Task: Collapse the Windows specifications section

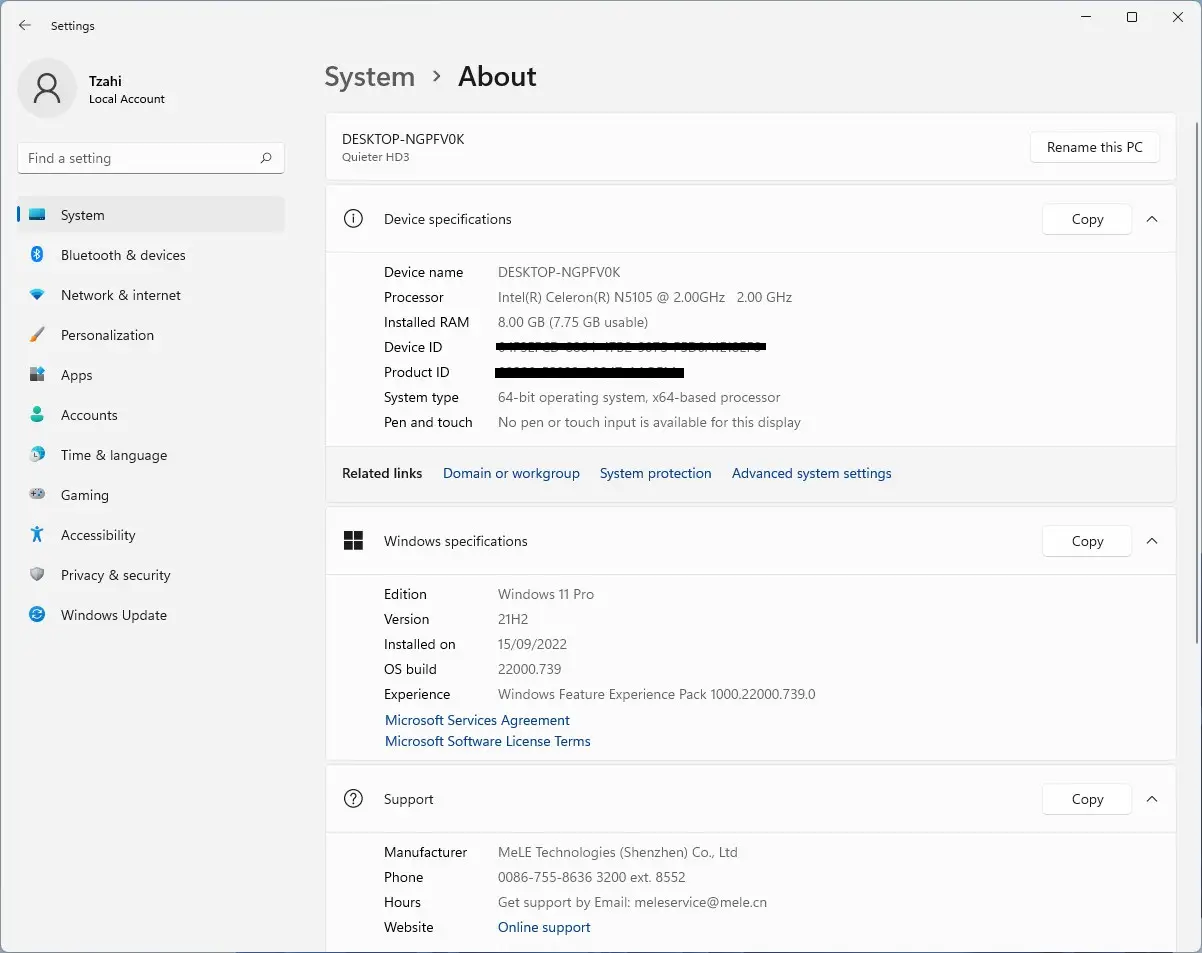Action: (x=1152, y=541)
